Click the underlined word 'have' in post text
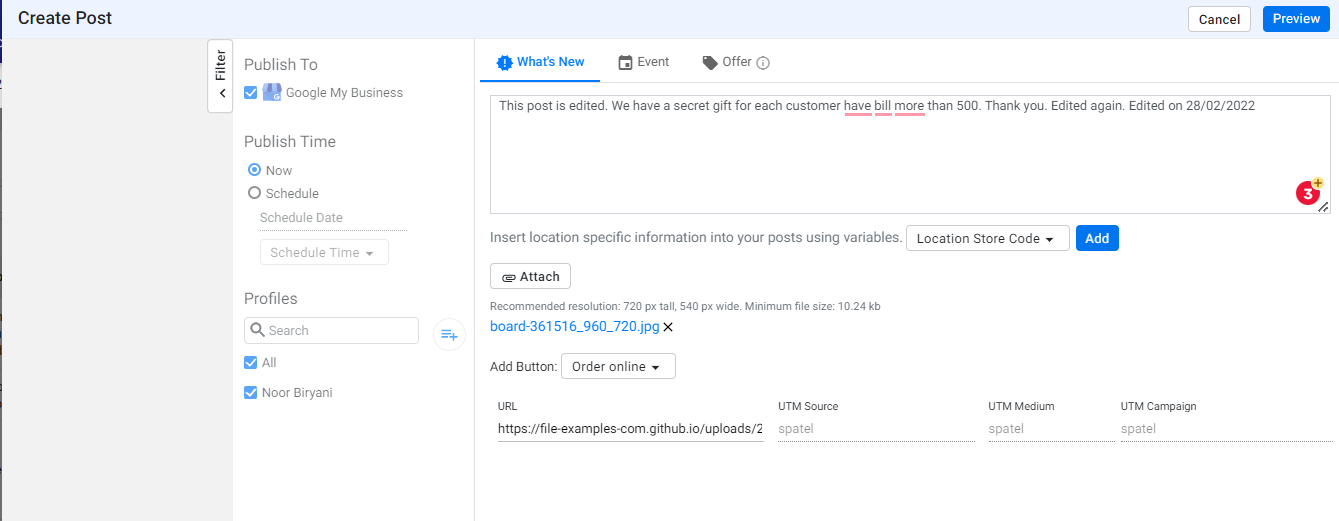This screenshot has height=521, width=1339. pos(857,105)
